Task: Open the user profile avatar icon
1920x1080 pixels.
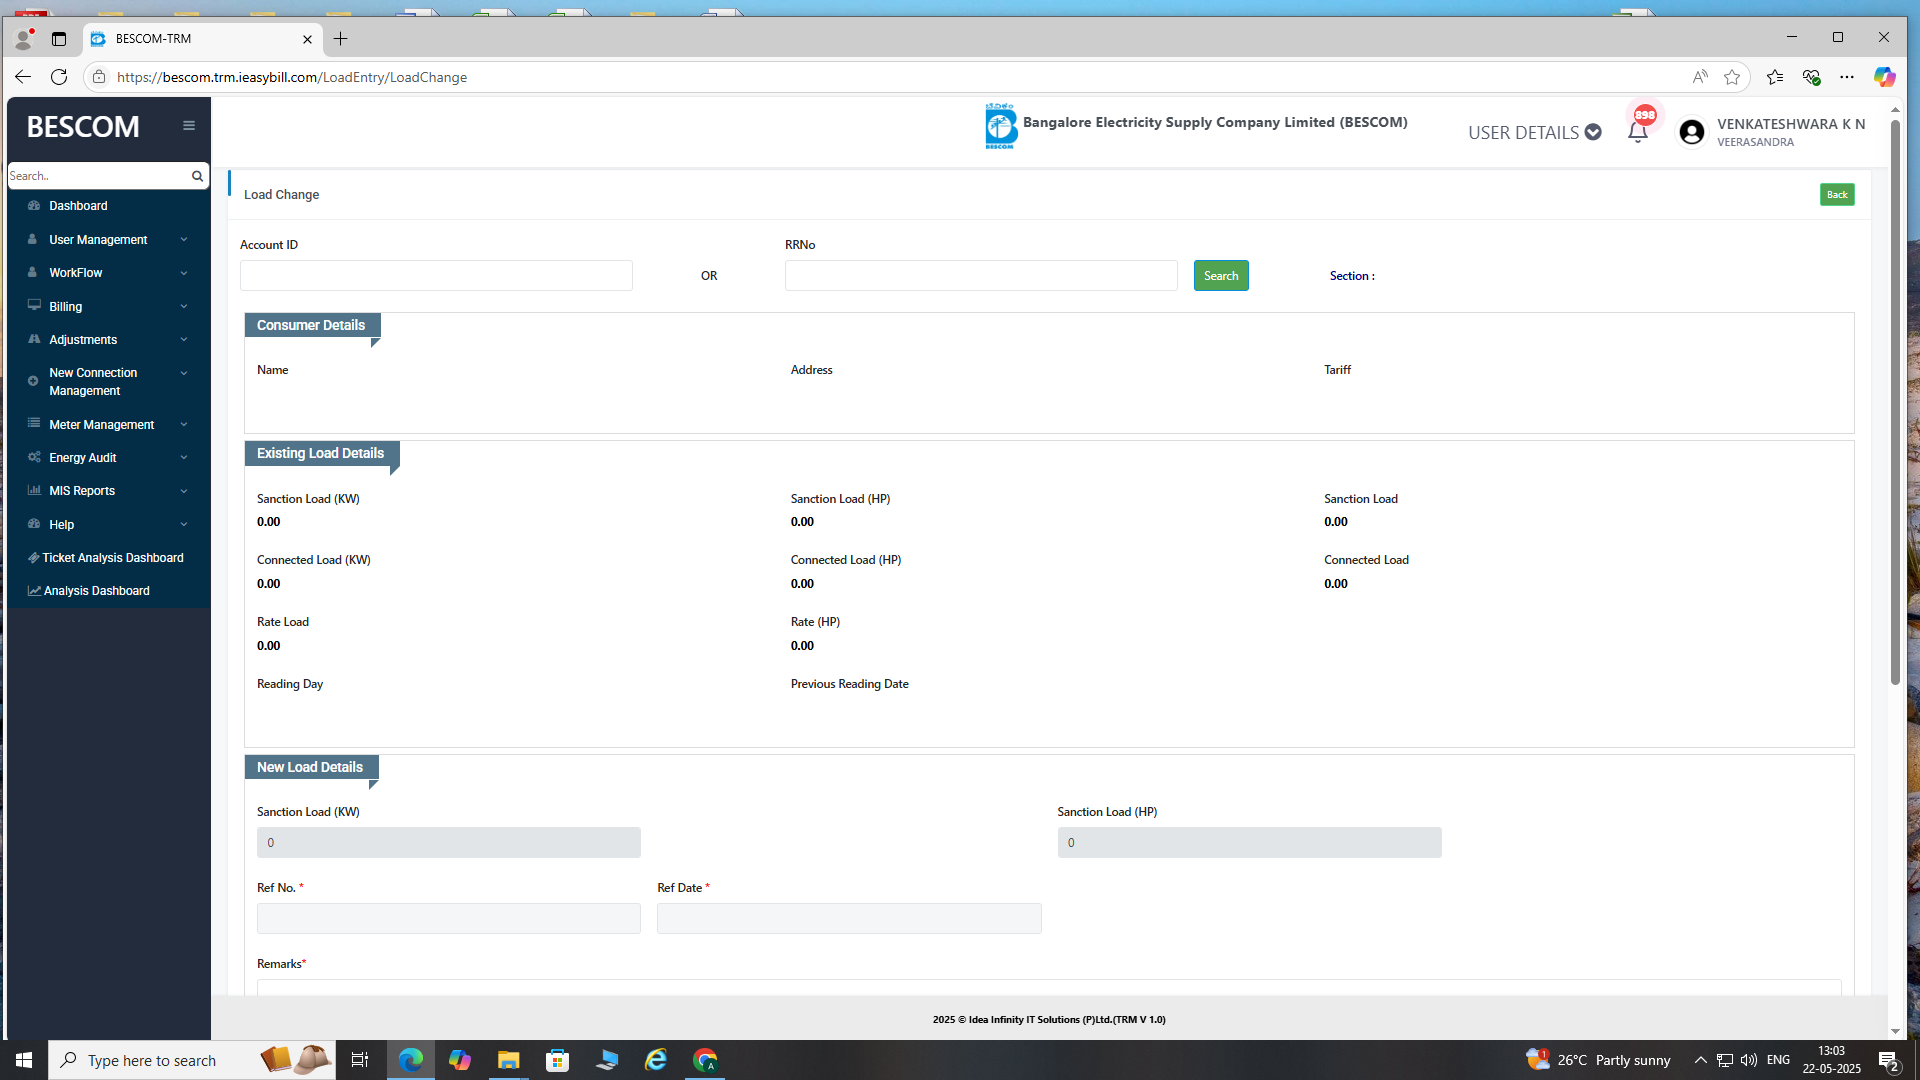Action: tap(1692, 132)
